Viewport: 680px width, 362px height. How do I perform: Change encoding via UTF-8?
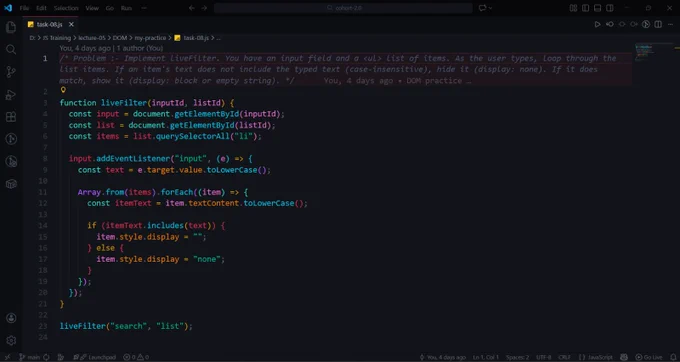tap(543, 357)
